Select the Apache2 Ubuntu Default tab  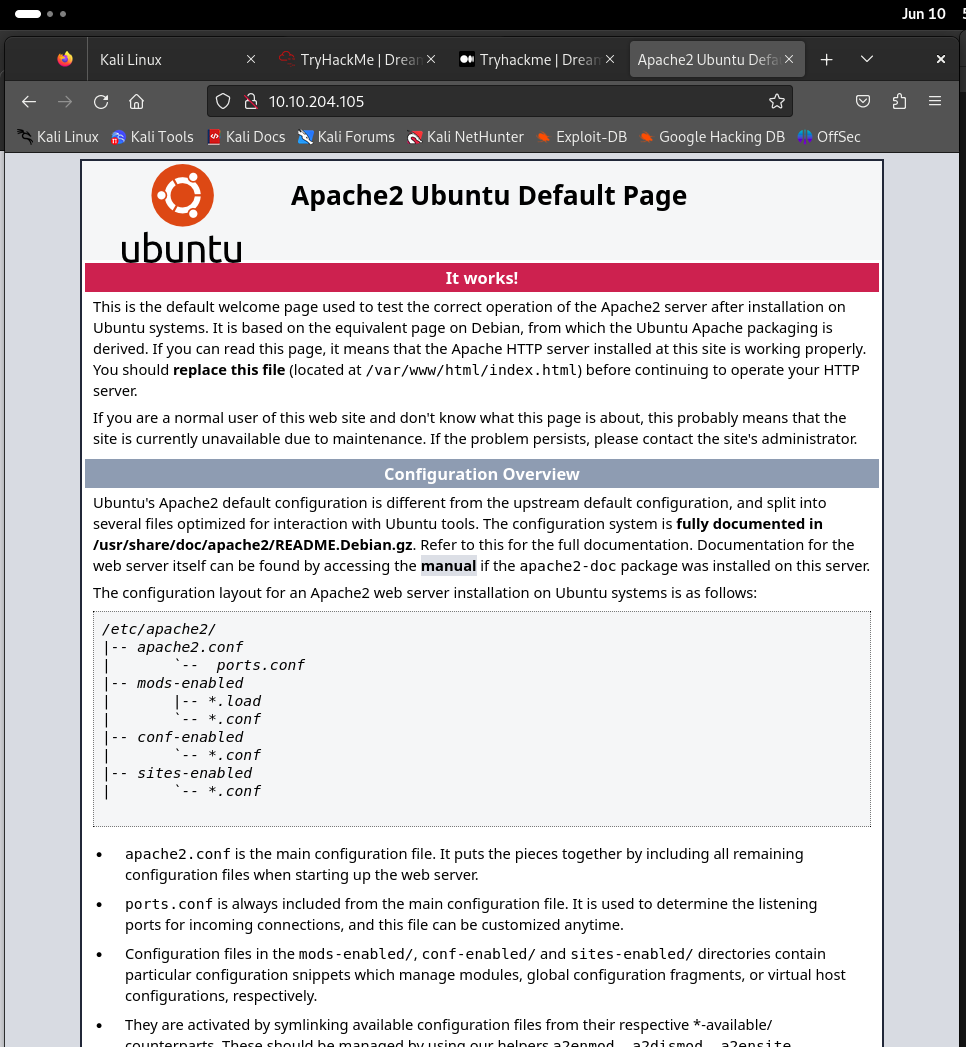click(x=717, y=59)
